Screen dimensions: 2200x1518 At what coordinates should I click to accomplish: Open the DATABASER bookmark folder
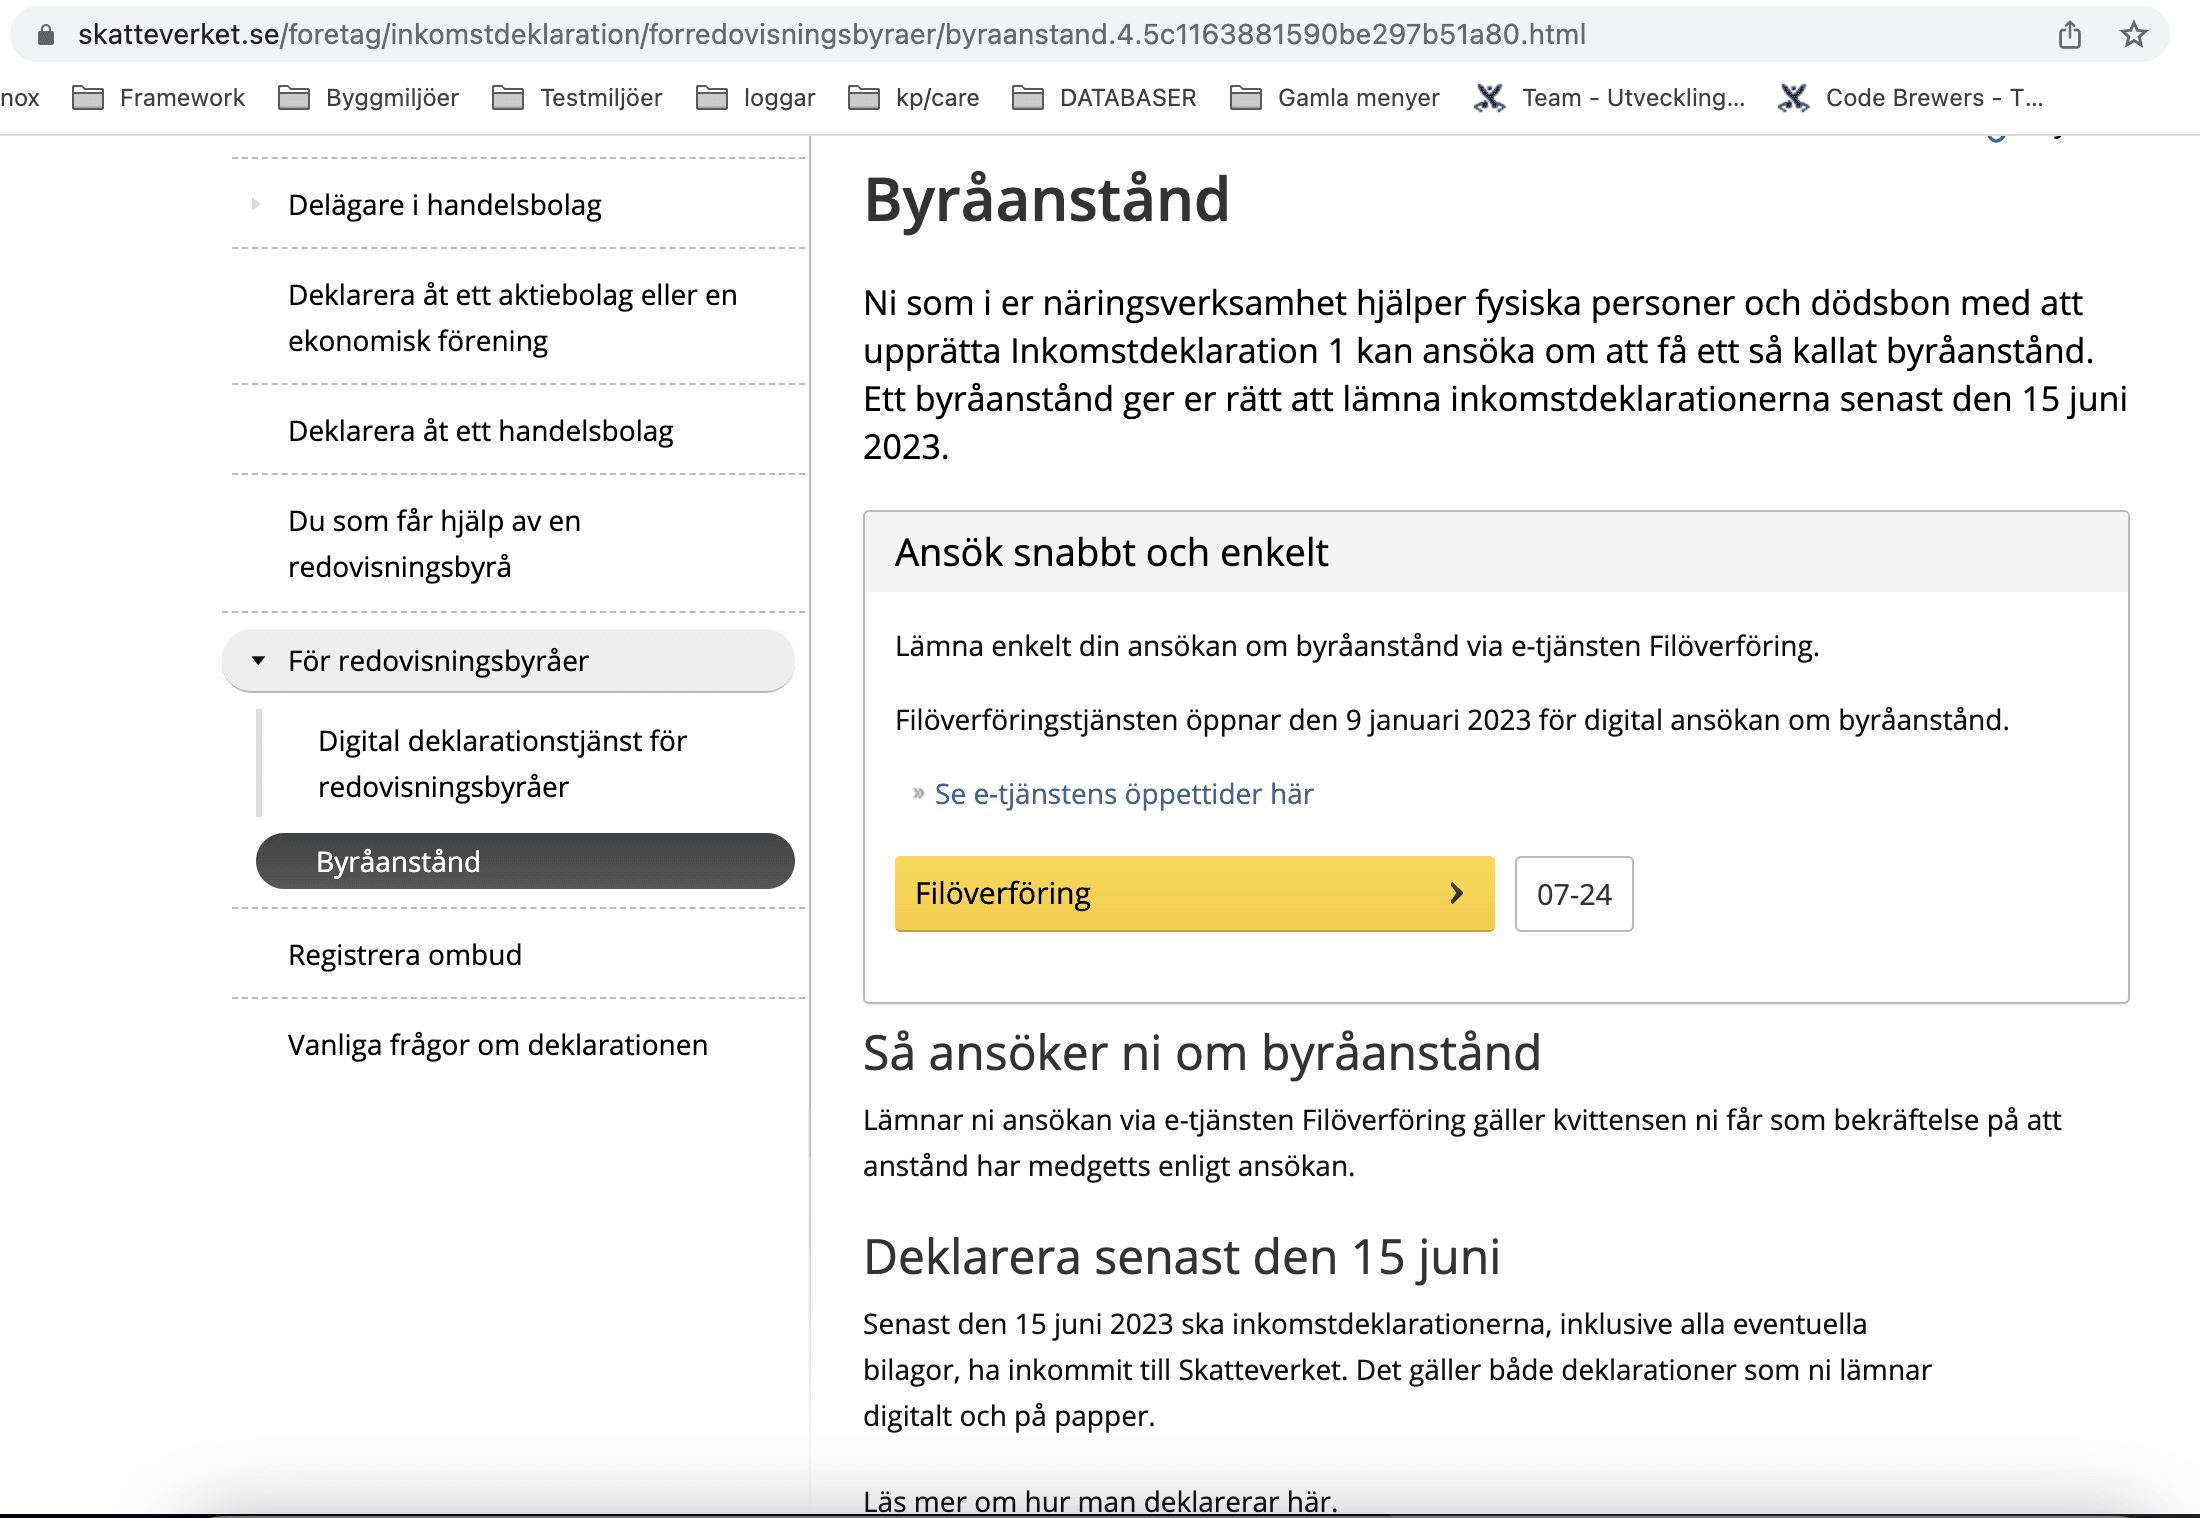(x=1104, y=98)
